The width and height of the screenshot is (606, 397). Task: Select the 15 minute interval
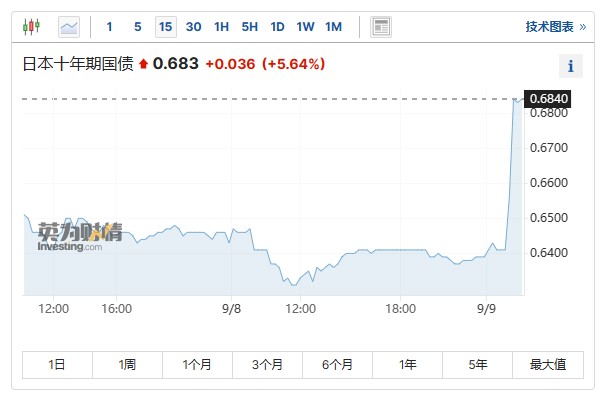pos(166,27)
